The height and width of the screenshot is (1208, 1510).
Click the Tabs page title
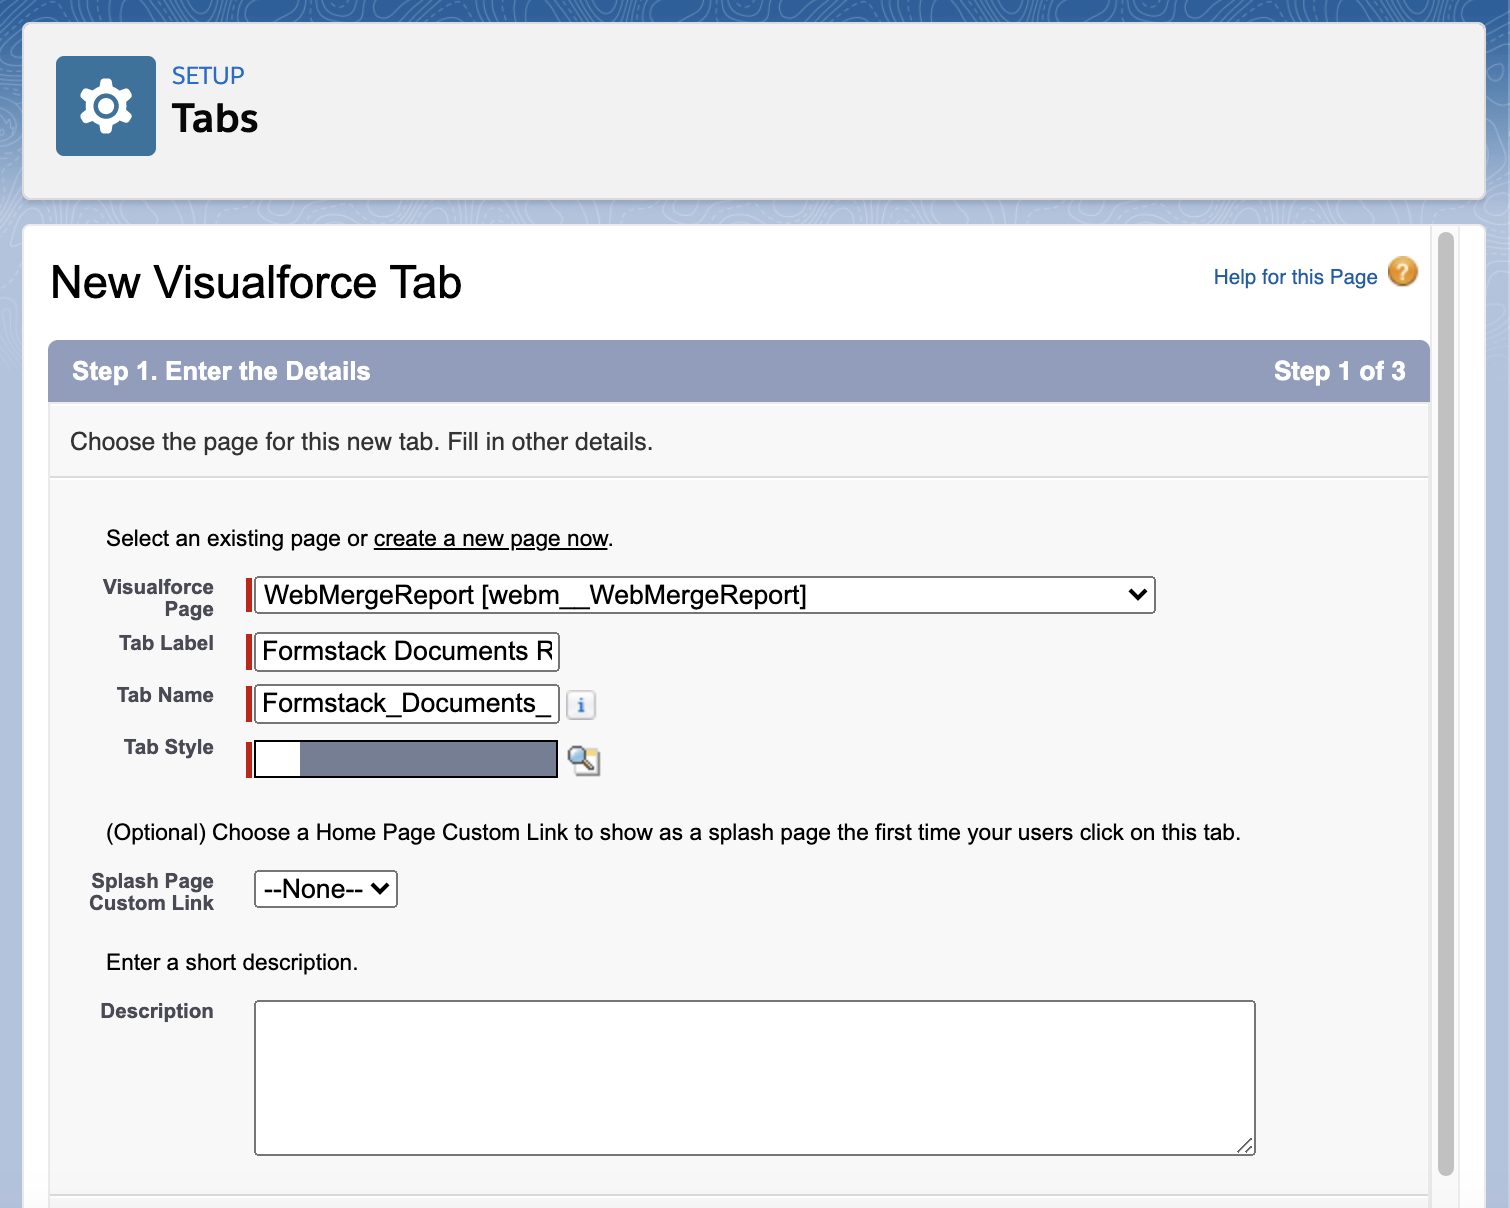pyautogui.click(x=215, y=117)
